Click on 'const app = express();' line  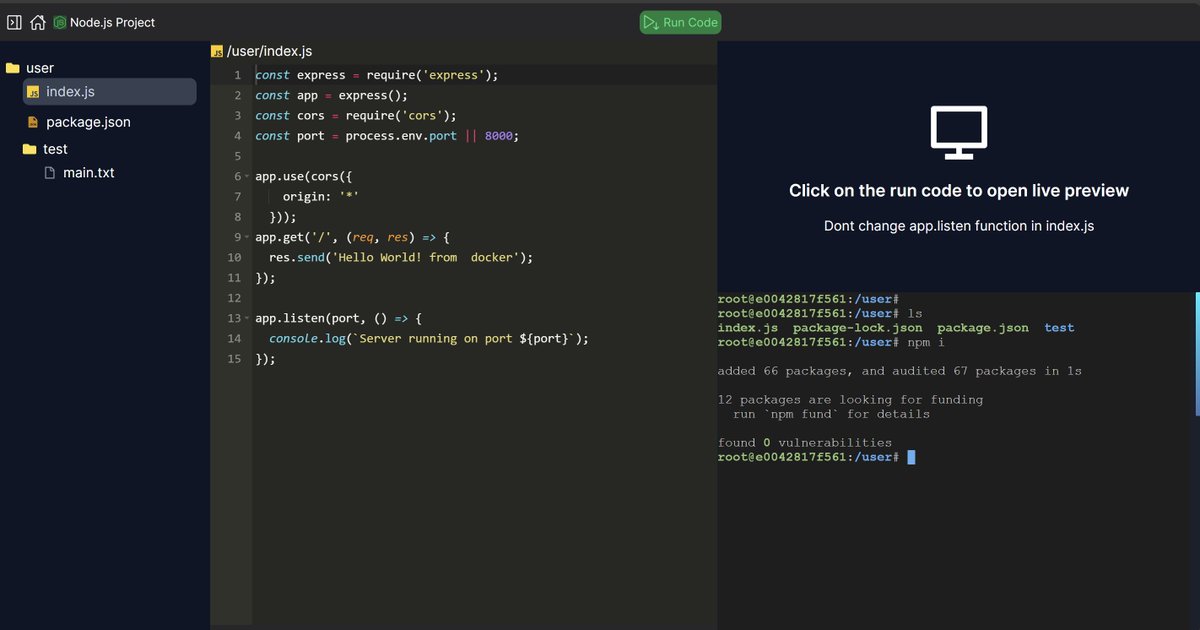(332, 95)
